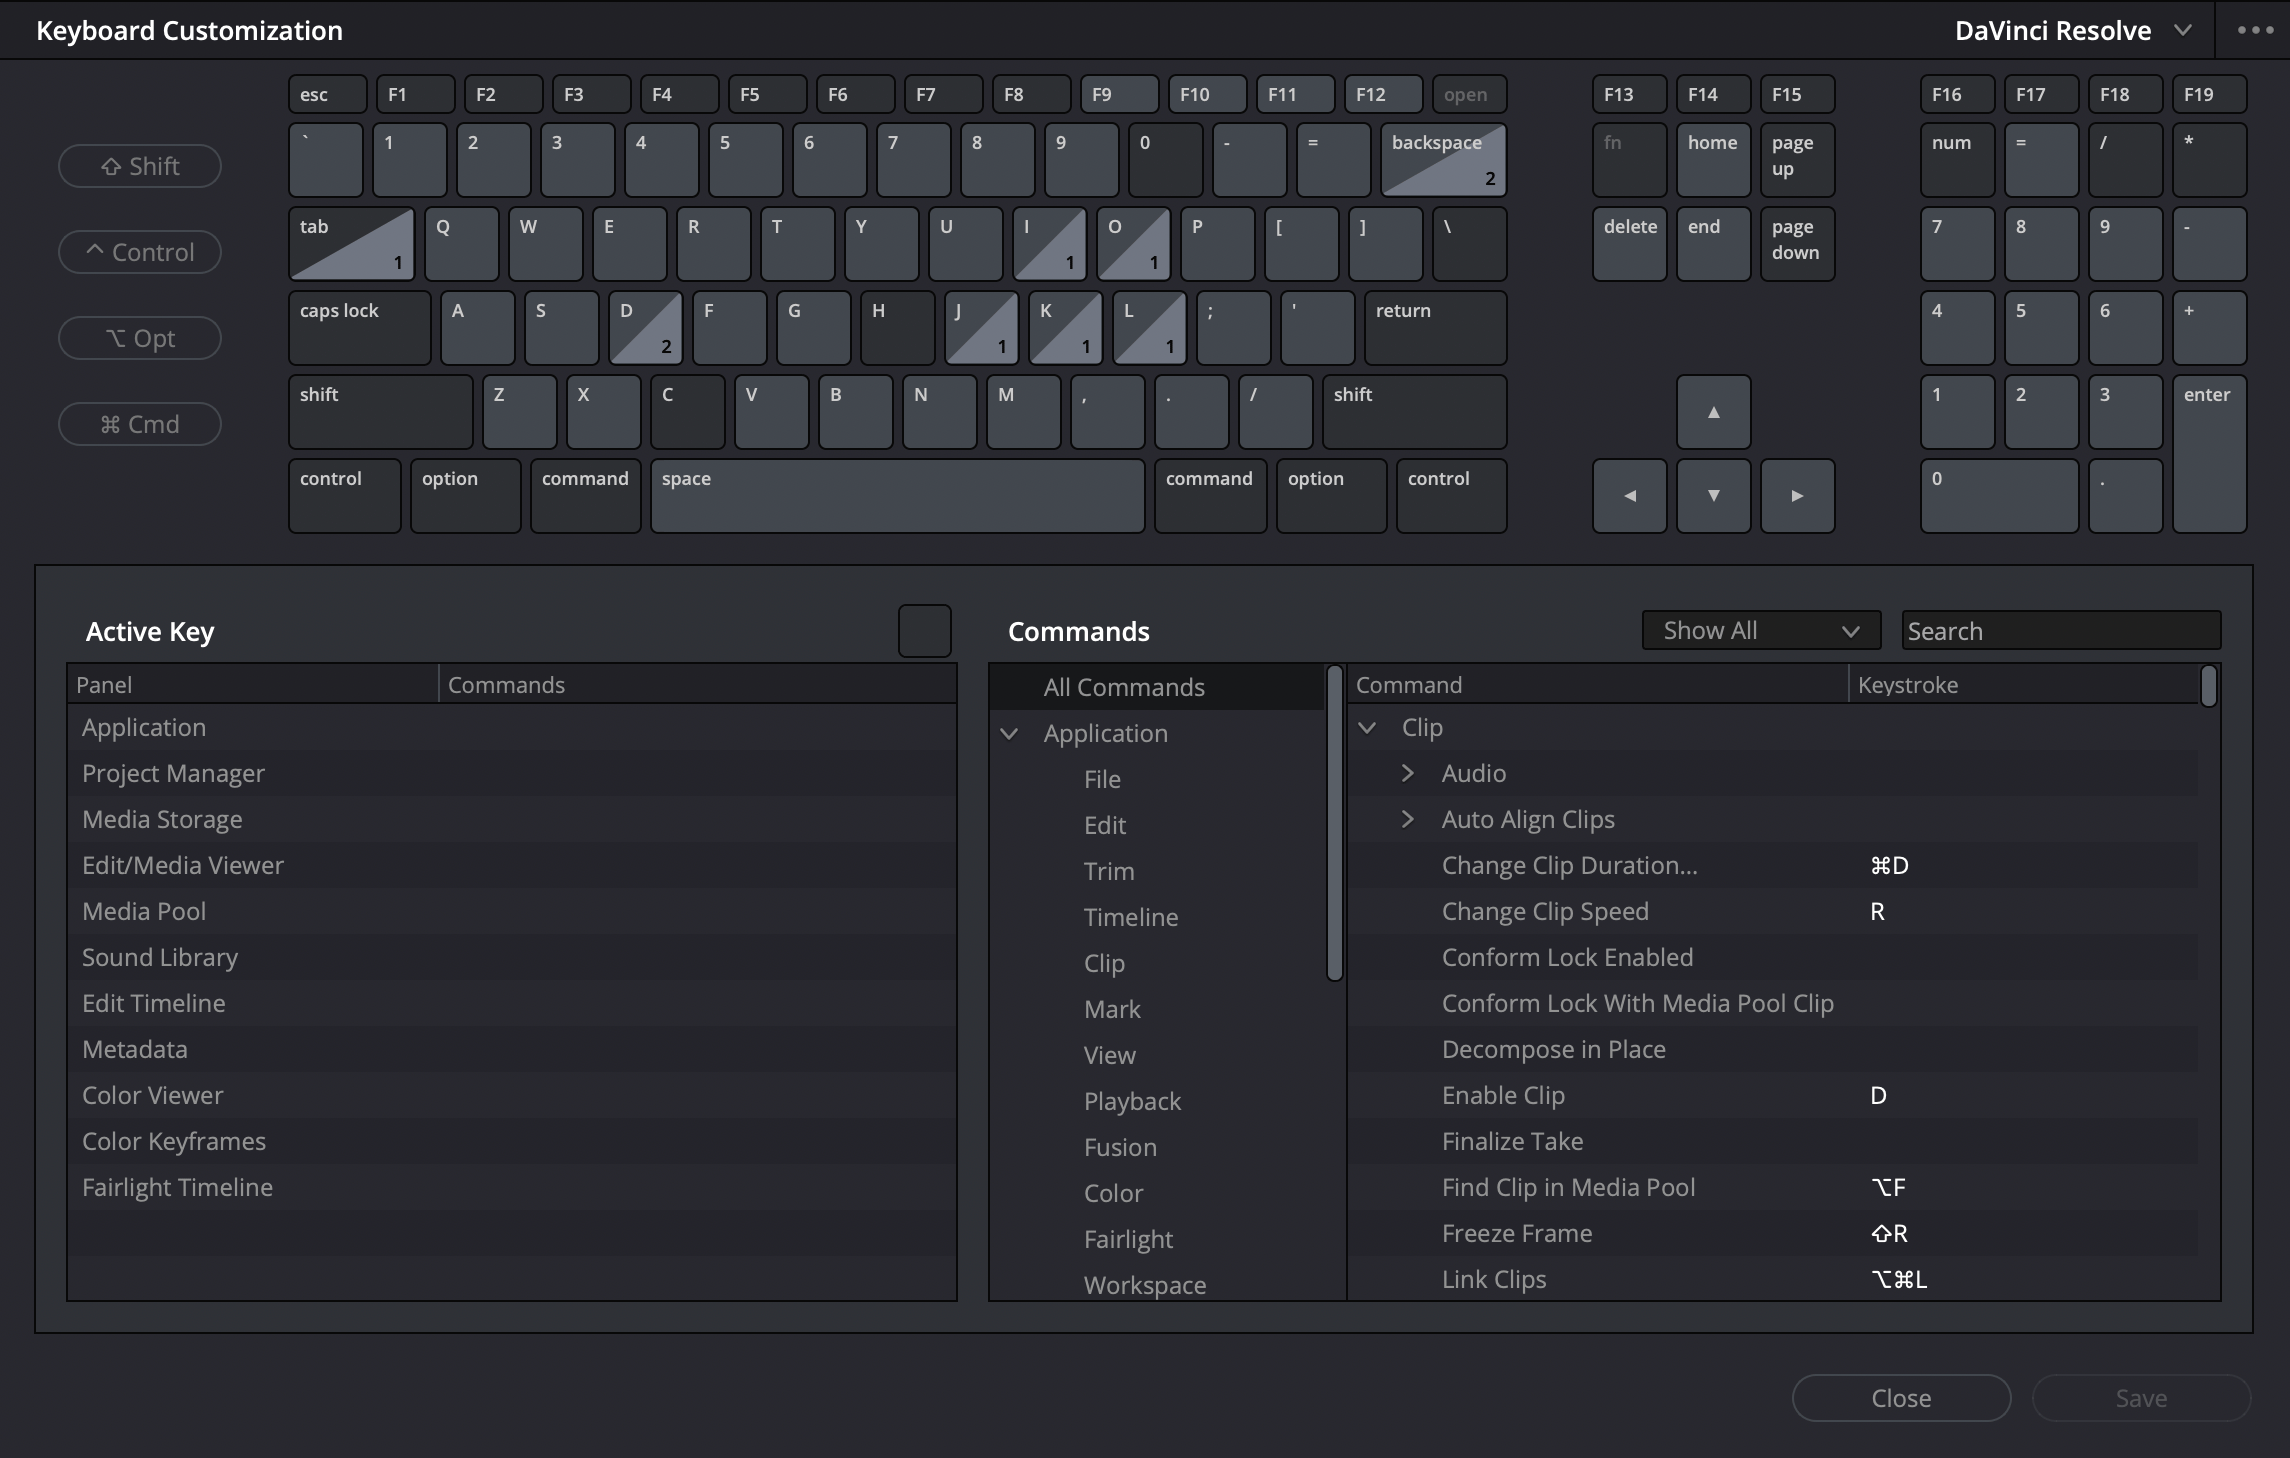
Task: Click the backspace key with two assignments
Action: pos(1443,159)
